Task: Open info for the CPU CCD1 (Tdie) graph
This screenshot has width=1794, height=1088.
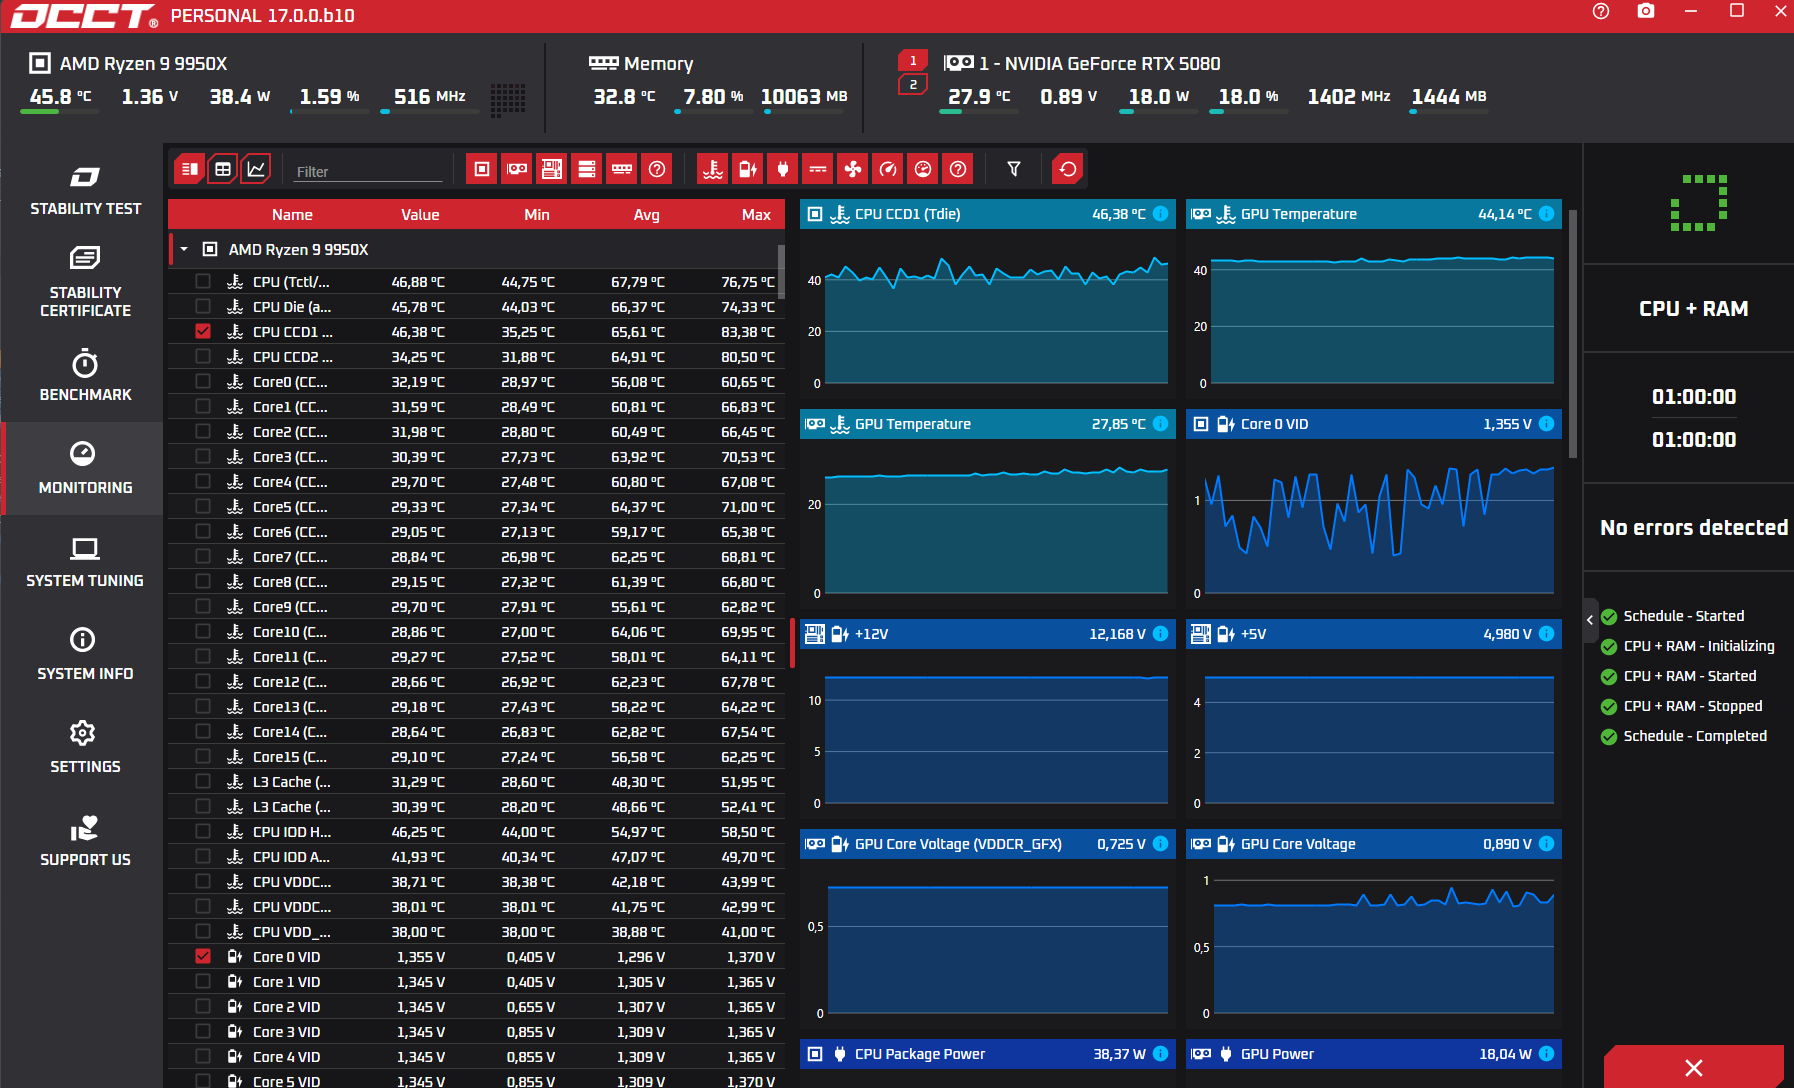Action: tap(1160, 214)
